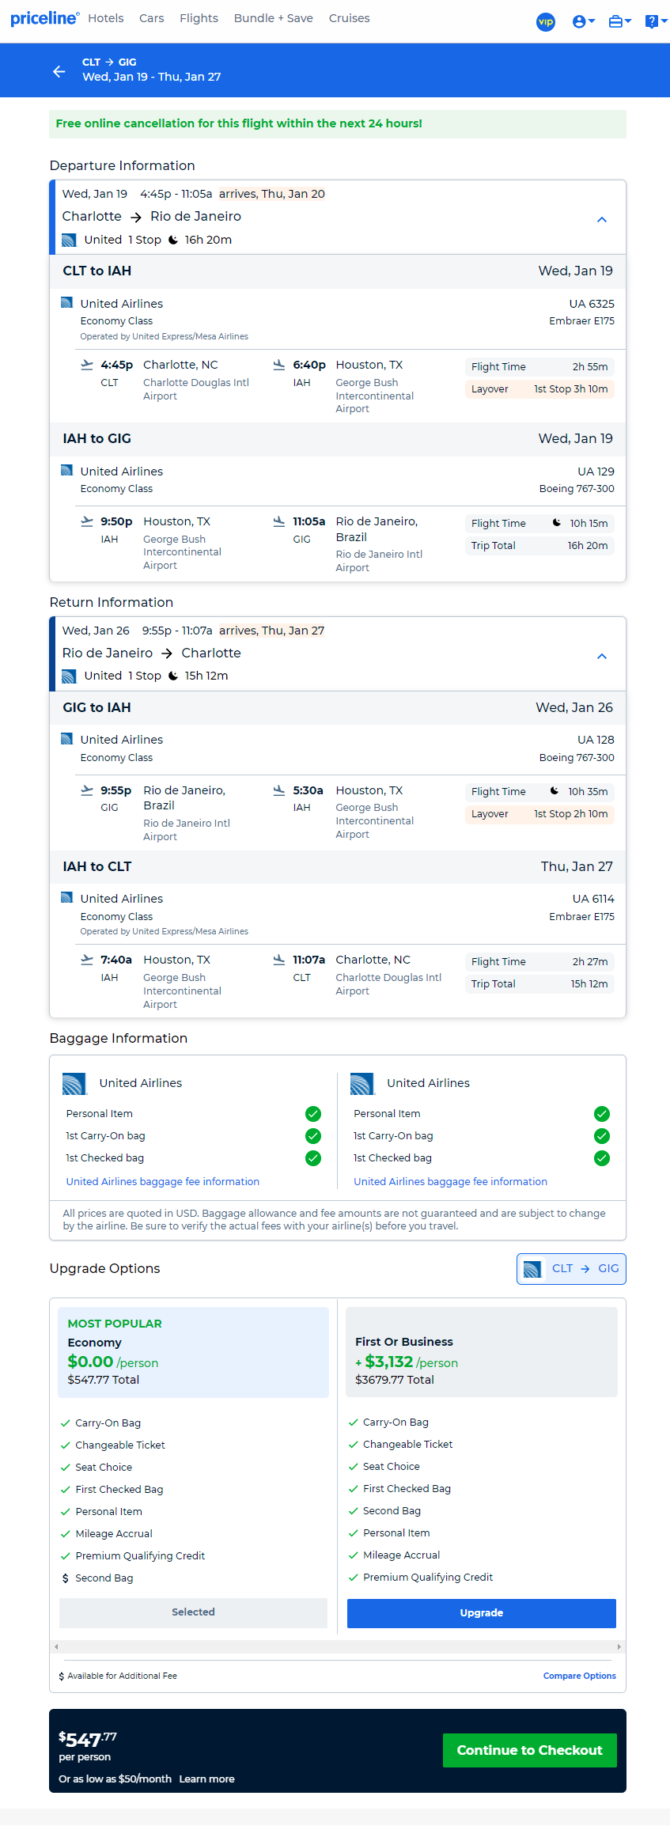Screen dimensions: 670x1826
Task: Open the VIP badge icon
Action: pos(546,21)
